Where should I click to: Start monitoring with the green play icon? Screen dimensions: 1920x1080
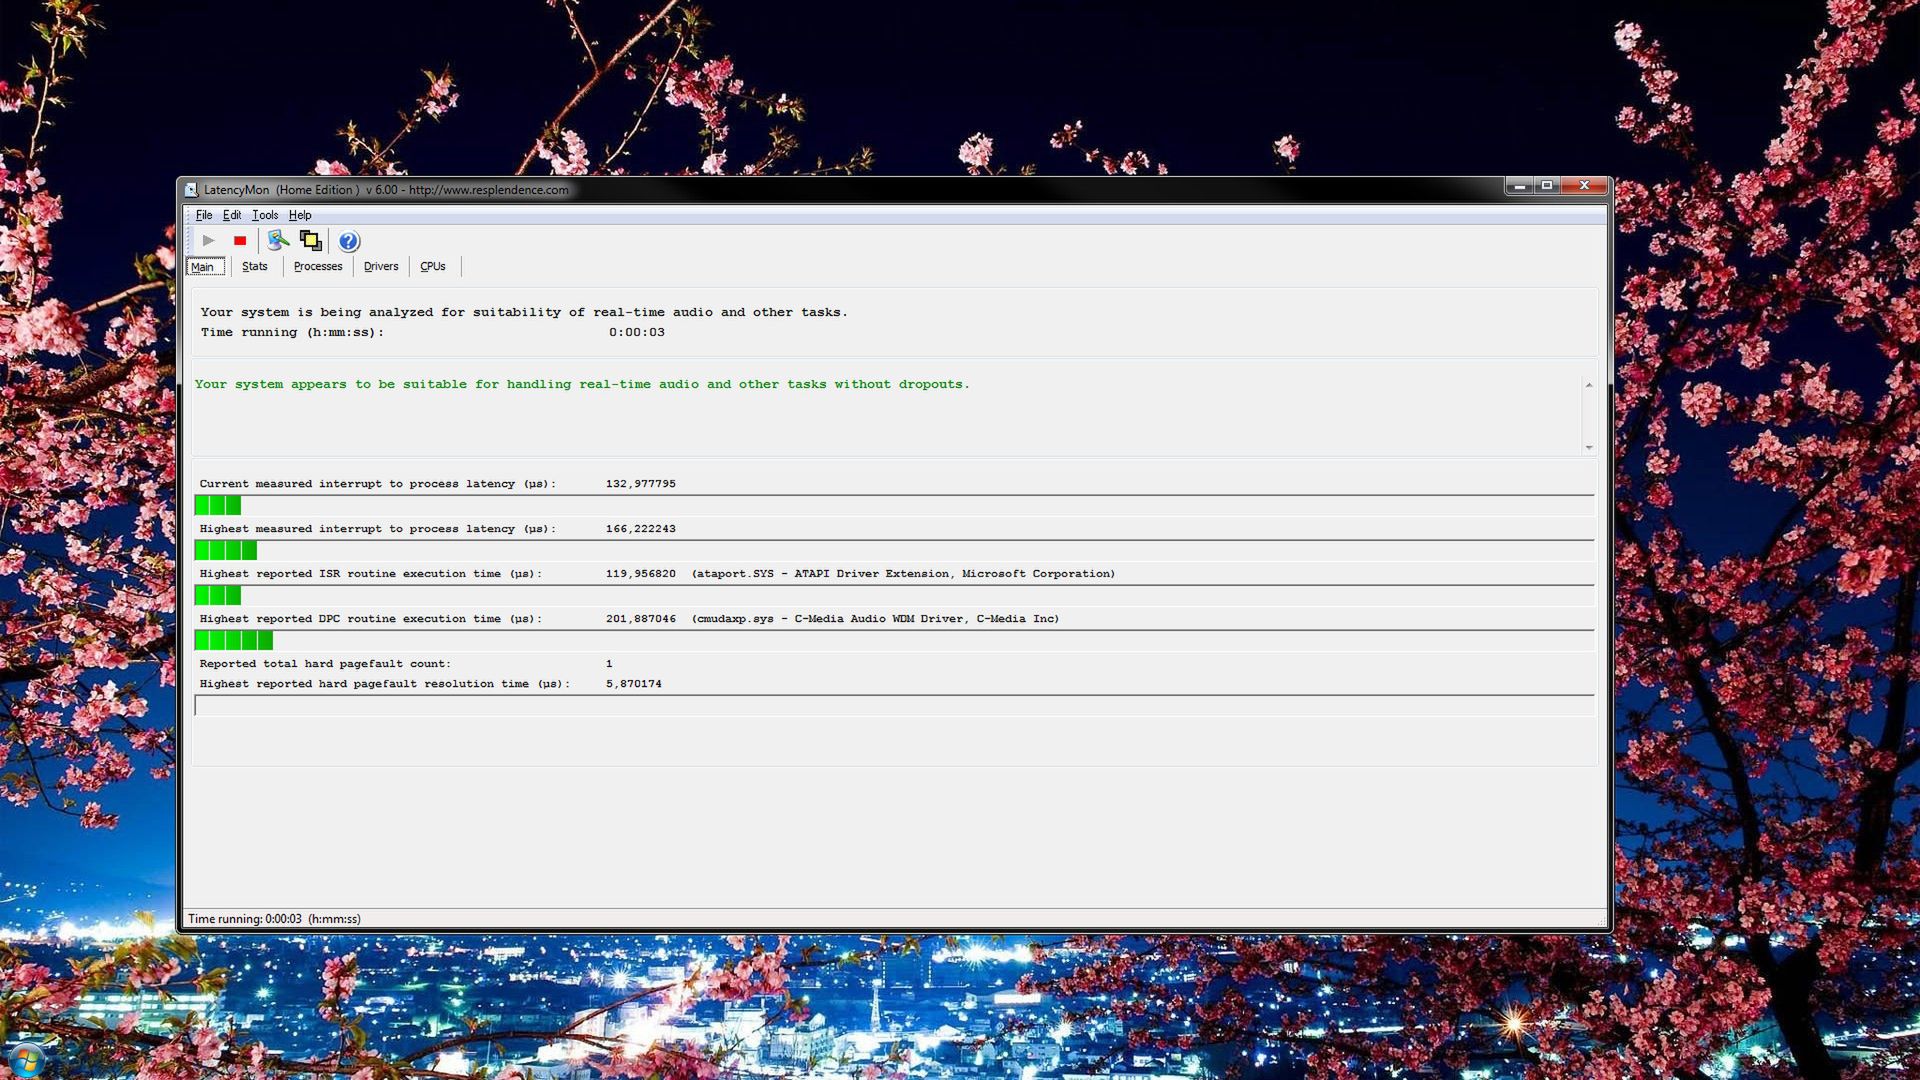tap(208, 241)
